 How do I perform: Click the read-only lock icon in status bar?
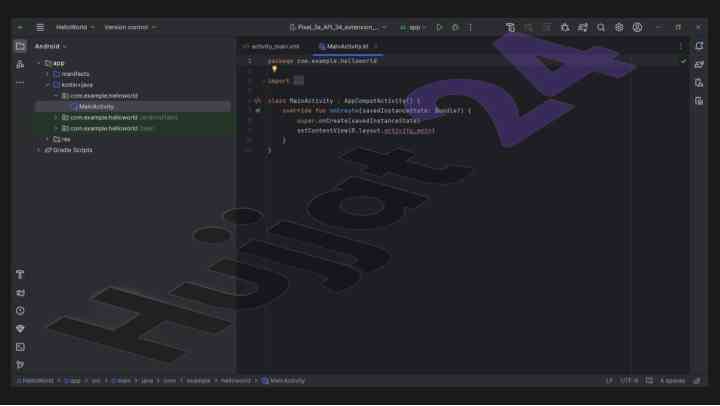point(697,381)
